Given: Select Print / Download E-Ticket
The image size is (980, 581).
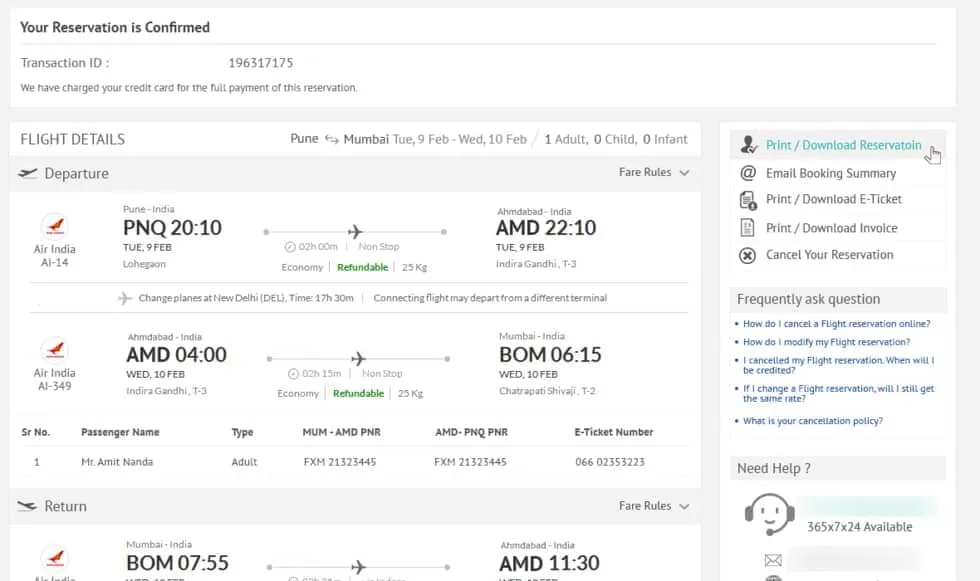Looking at the screenshot, I should [x=834, y=199].
